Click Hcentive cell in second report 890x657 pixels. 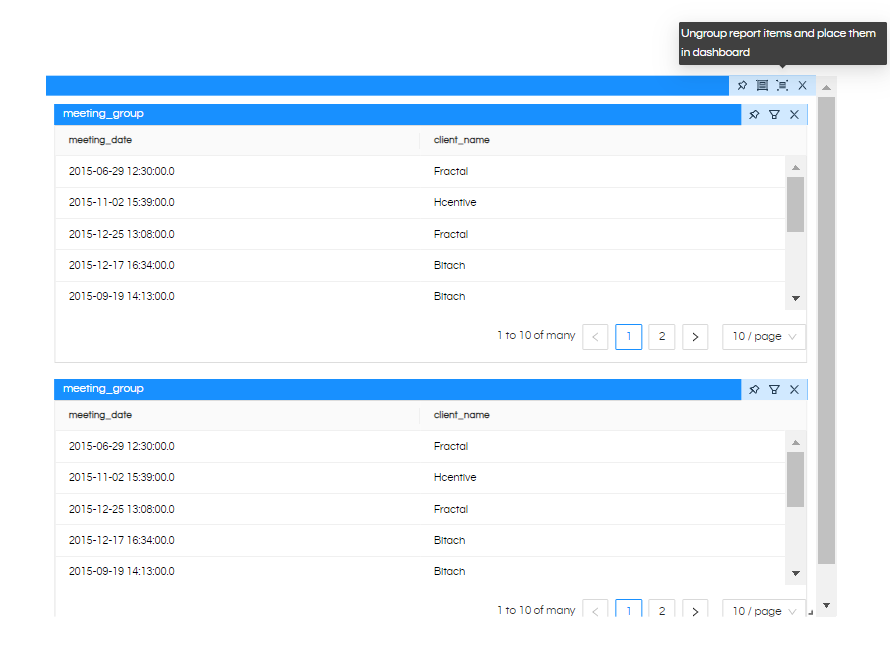(455, 478)
